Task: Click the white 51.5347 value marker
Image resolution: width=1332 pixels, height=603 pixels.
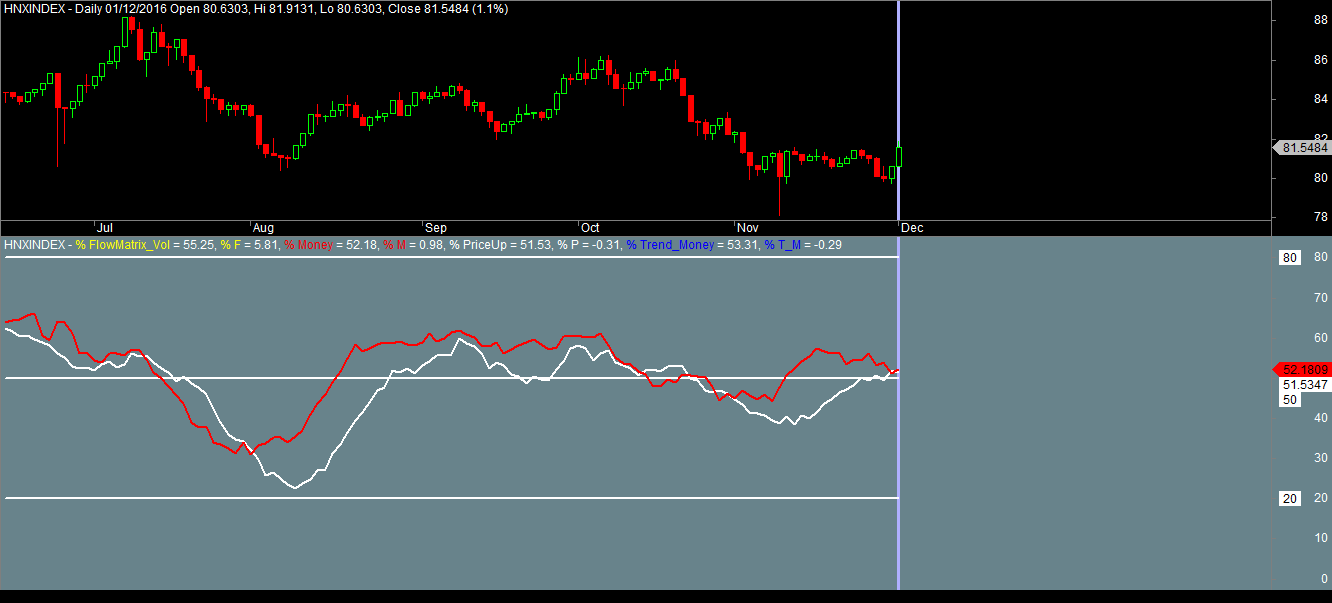Action: pos(1304,384)
